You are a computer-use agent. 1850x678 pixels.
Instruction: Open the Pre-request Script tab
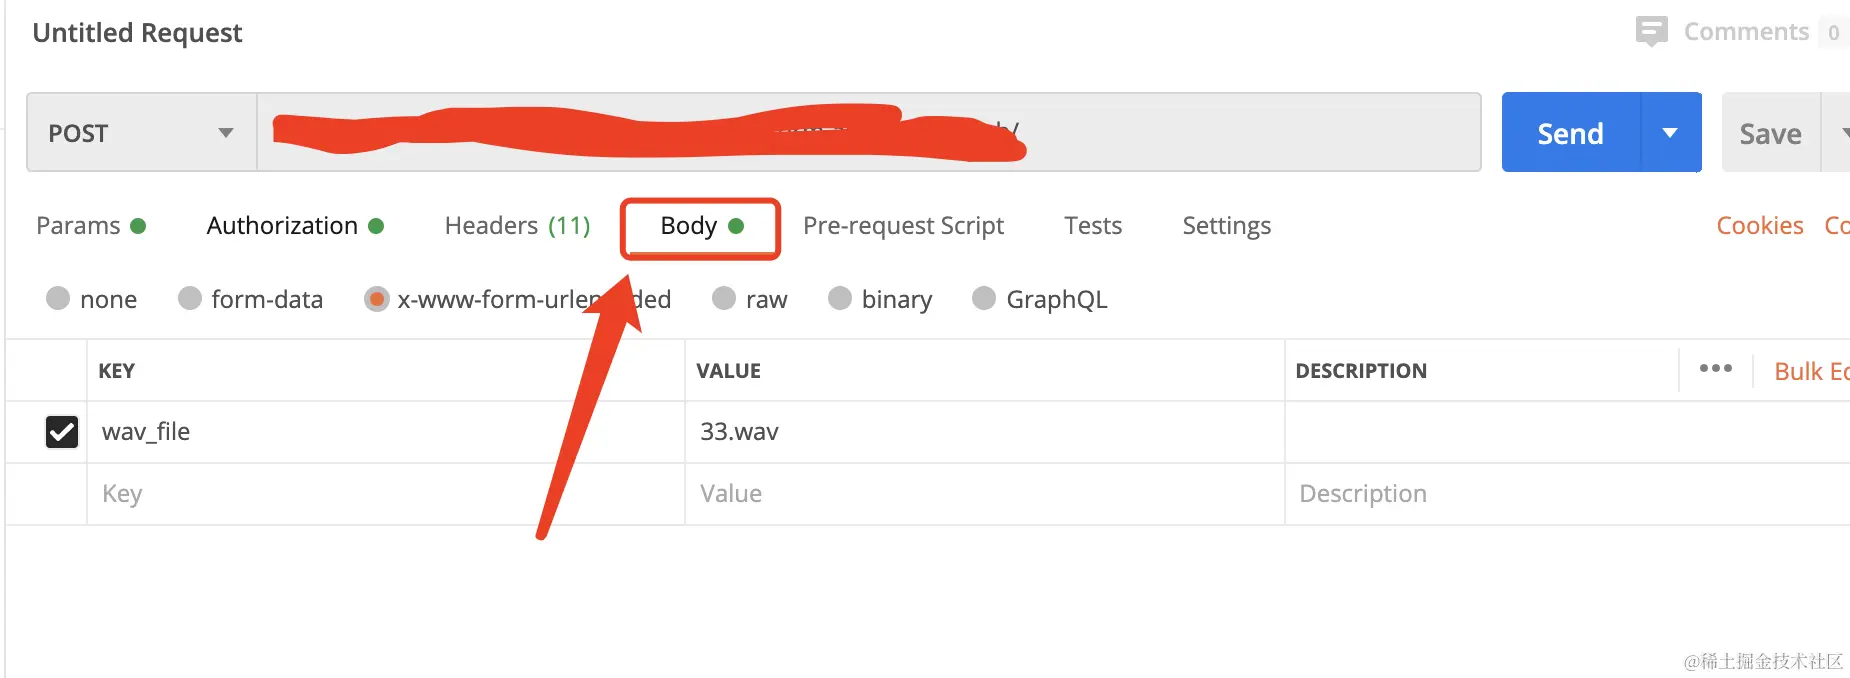point(903,226)
